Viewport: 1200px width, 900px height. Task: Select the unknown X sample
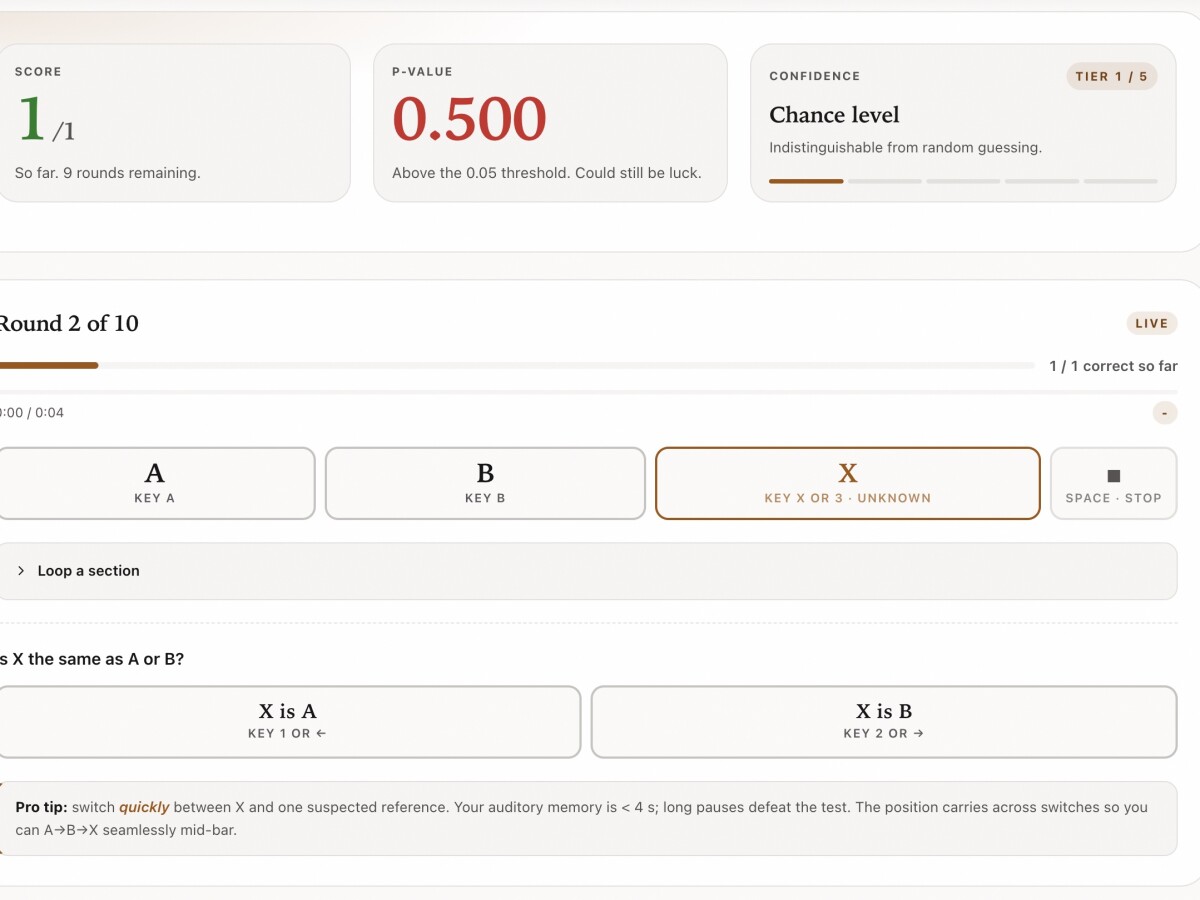pyautogui.click(x=848, y=483)
